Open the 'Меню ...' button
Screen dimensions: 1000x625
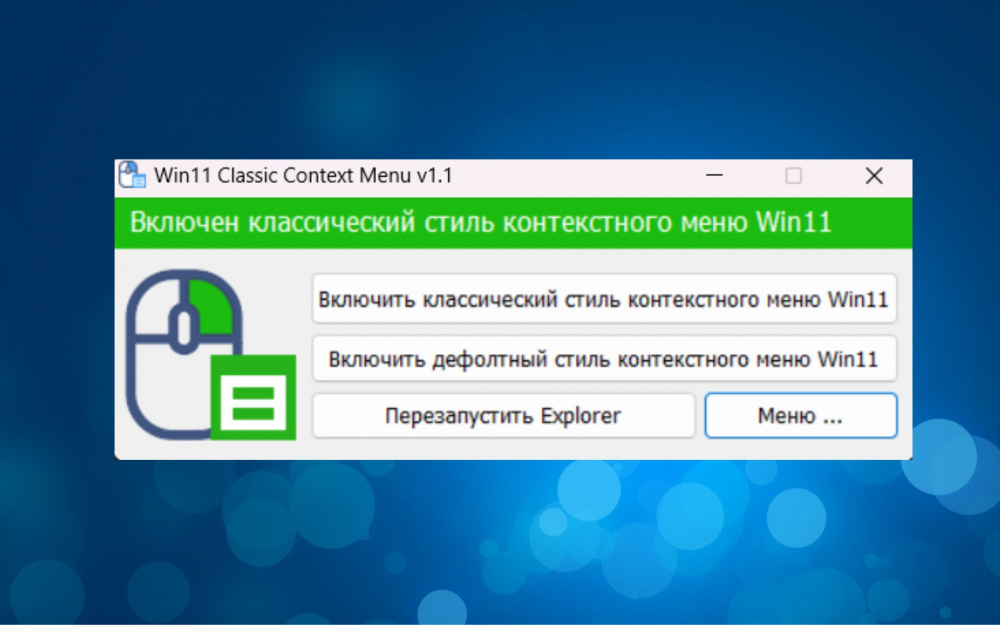tap(801, 416)
